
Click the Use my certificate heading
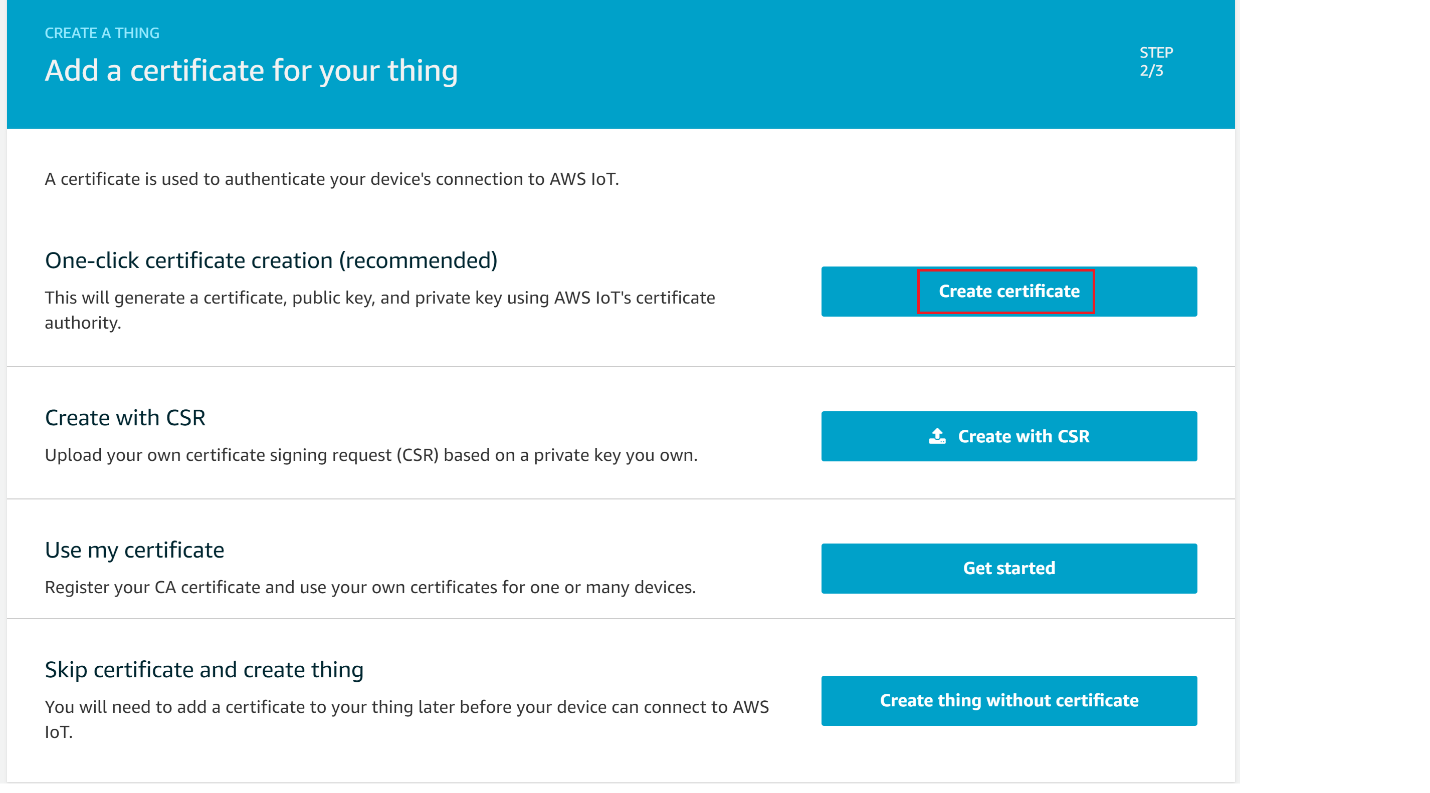[x=134, y=549]
